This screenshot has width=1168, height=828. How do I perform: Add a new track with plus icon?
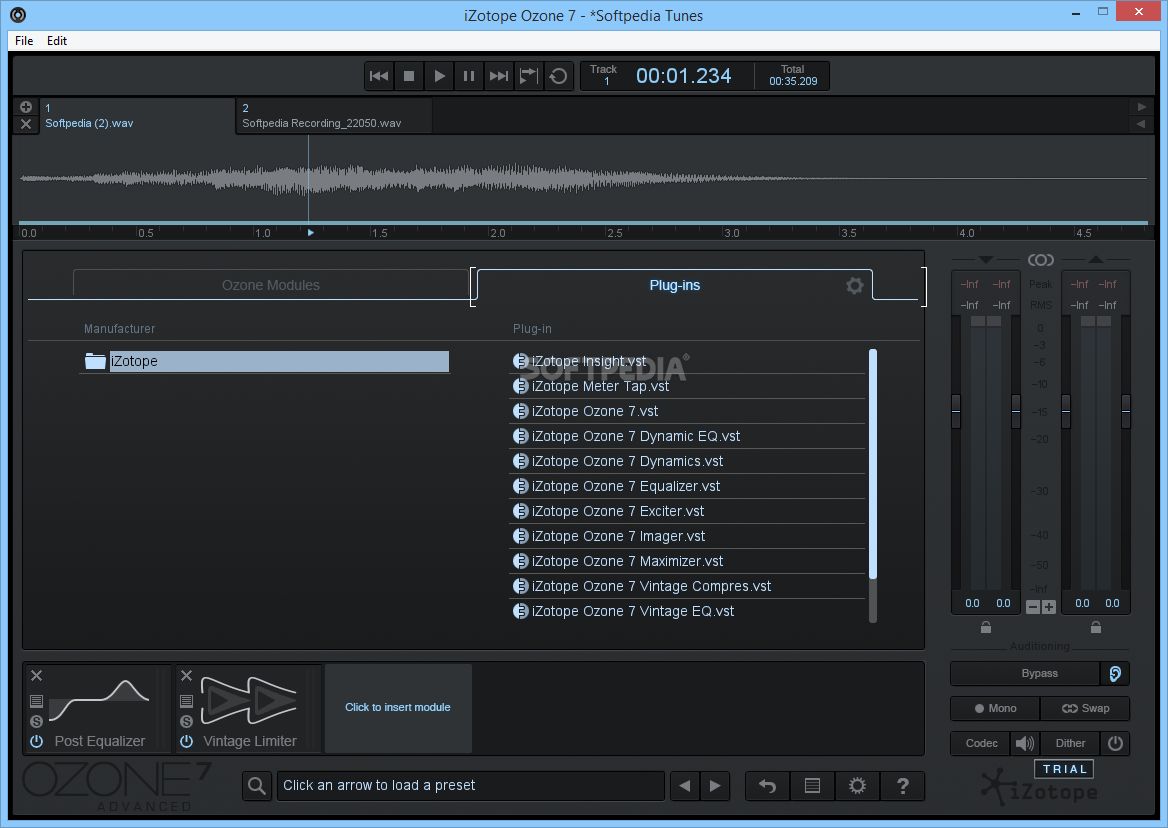pyautogui.click(x=26, y=107)
